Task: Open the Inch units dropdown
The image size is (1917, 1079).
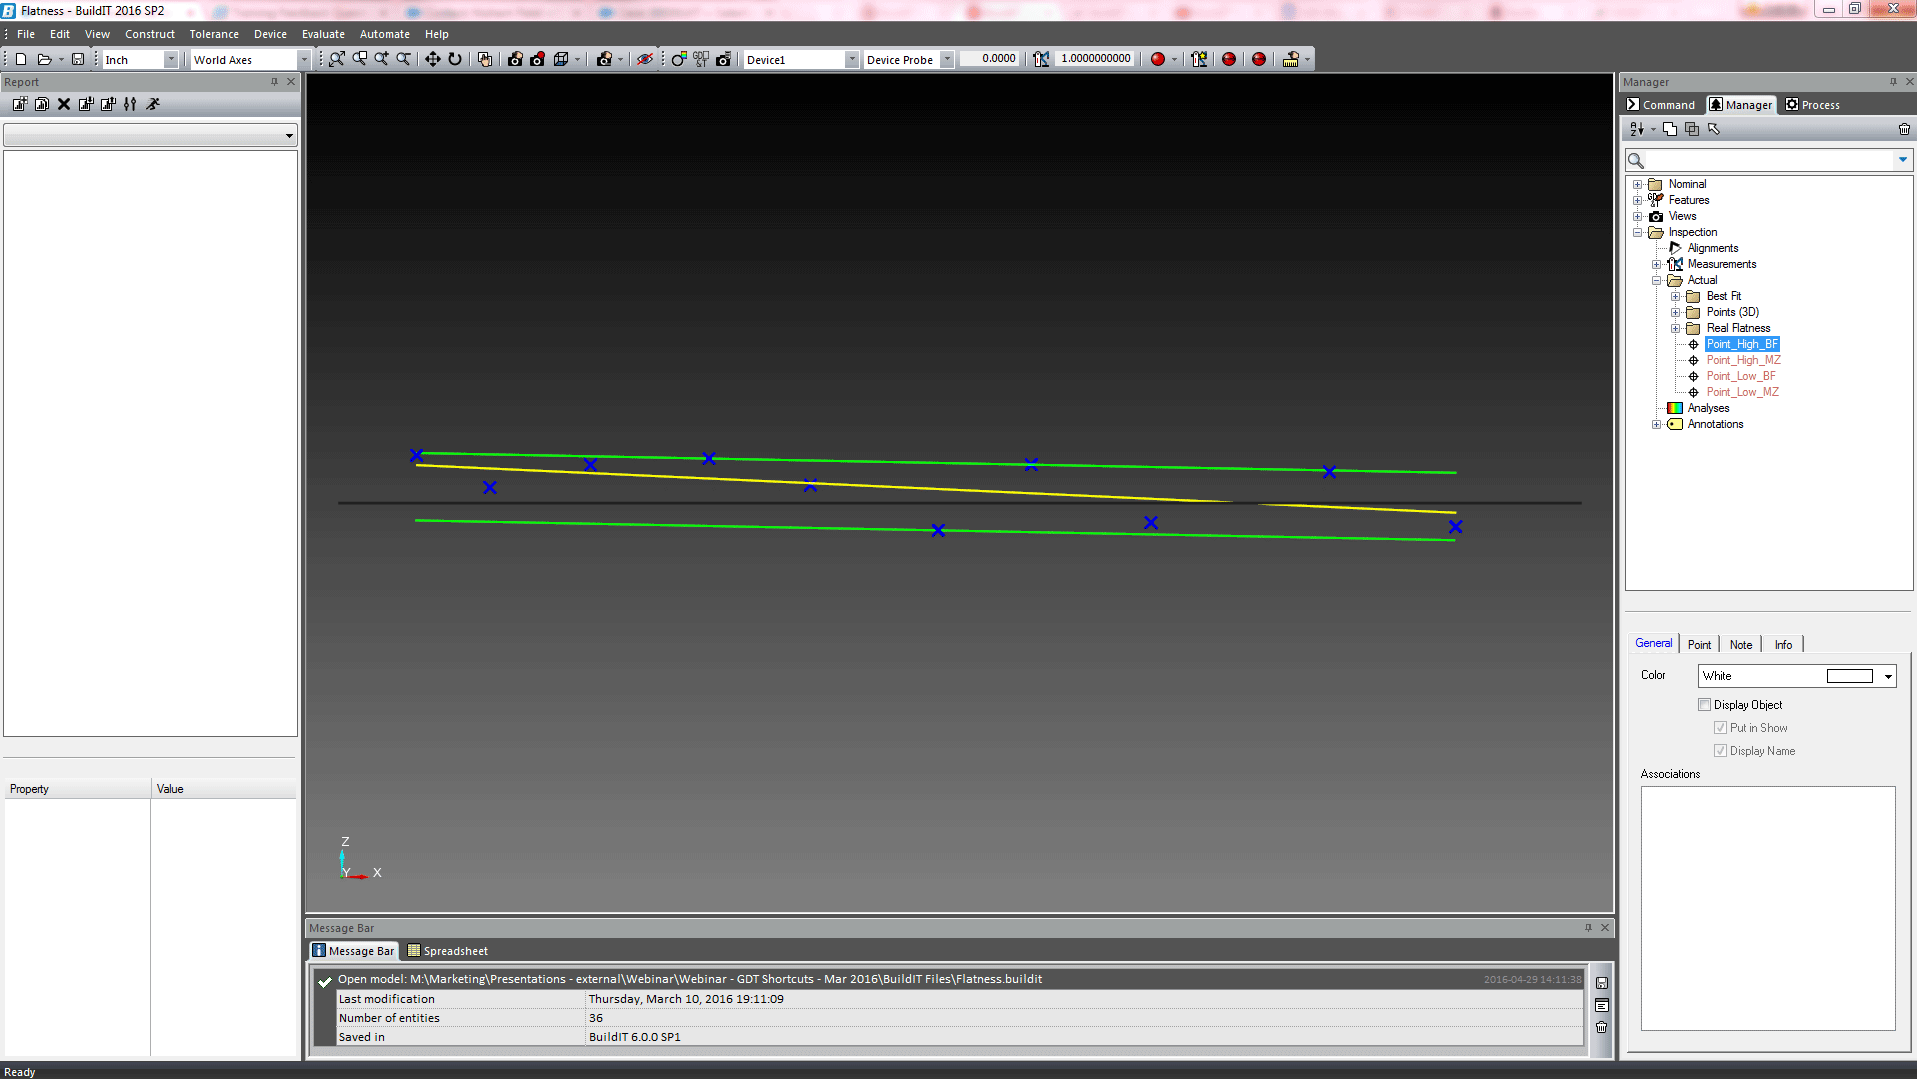Action: (170, 60)
